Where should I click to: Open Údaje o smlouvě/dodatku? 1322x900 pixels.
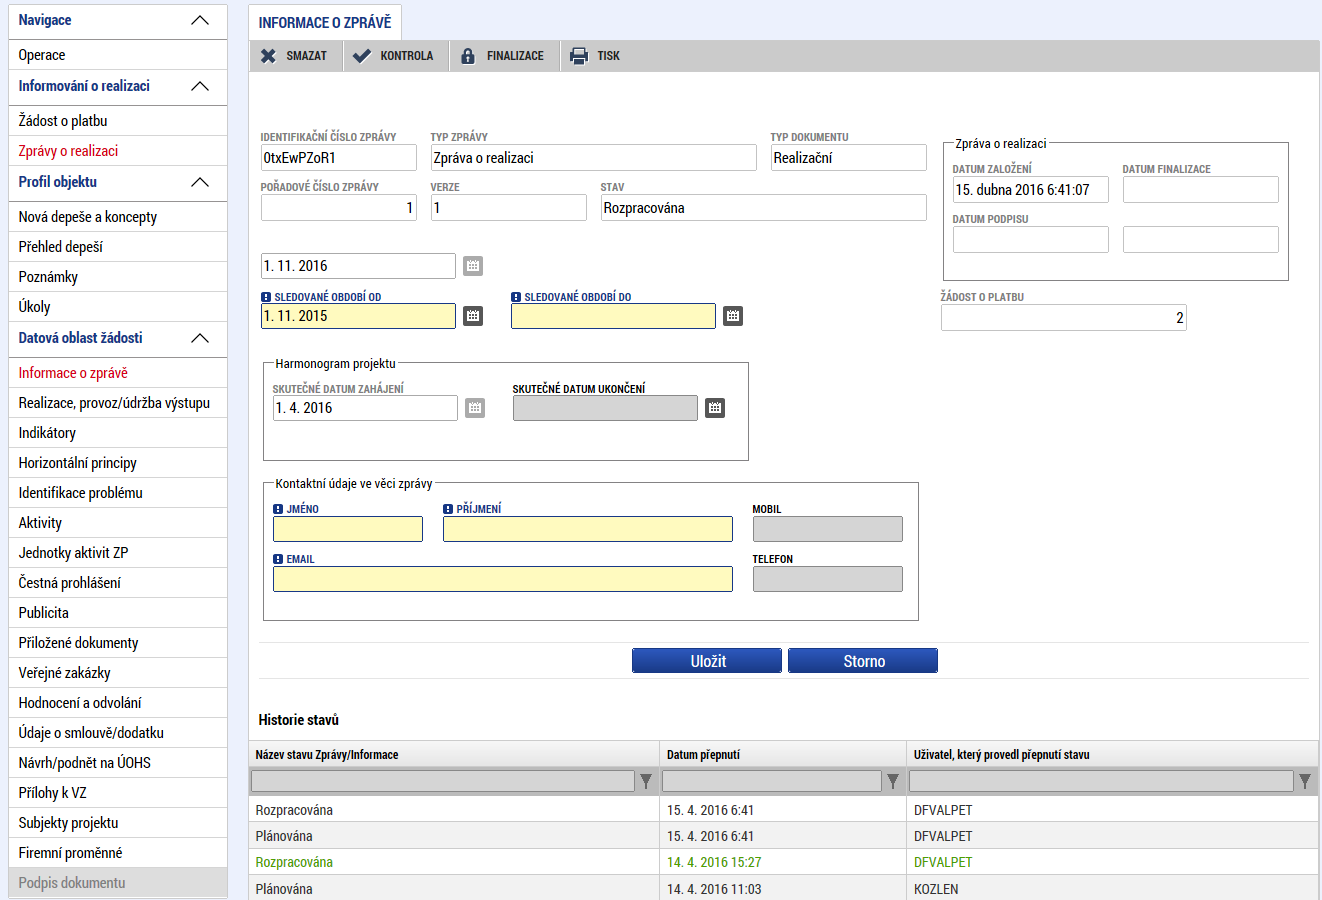(118, 733)
